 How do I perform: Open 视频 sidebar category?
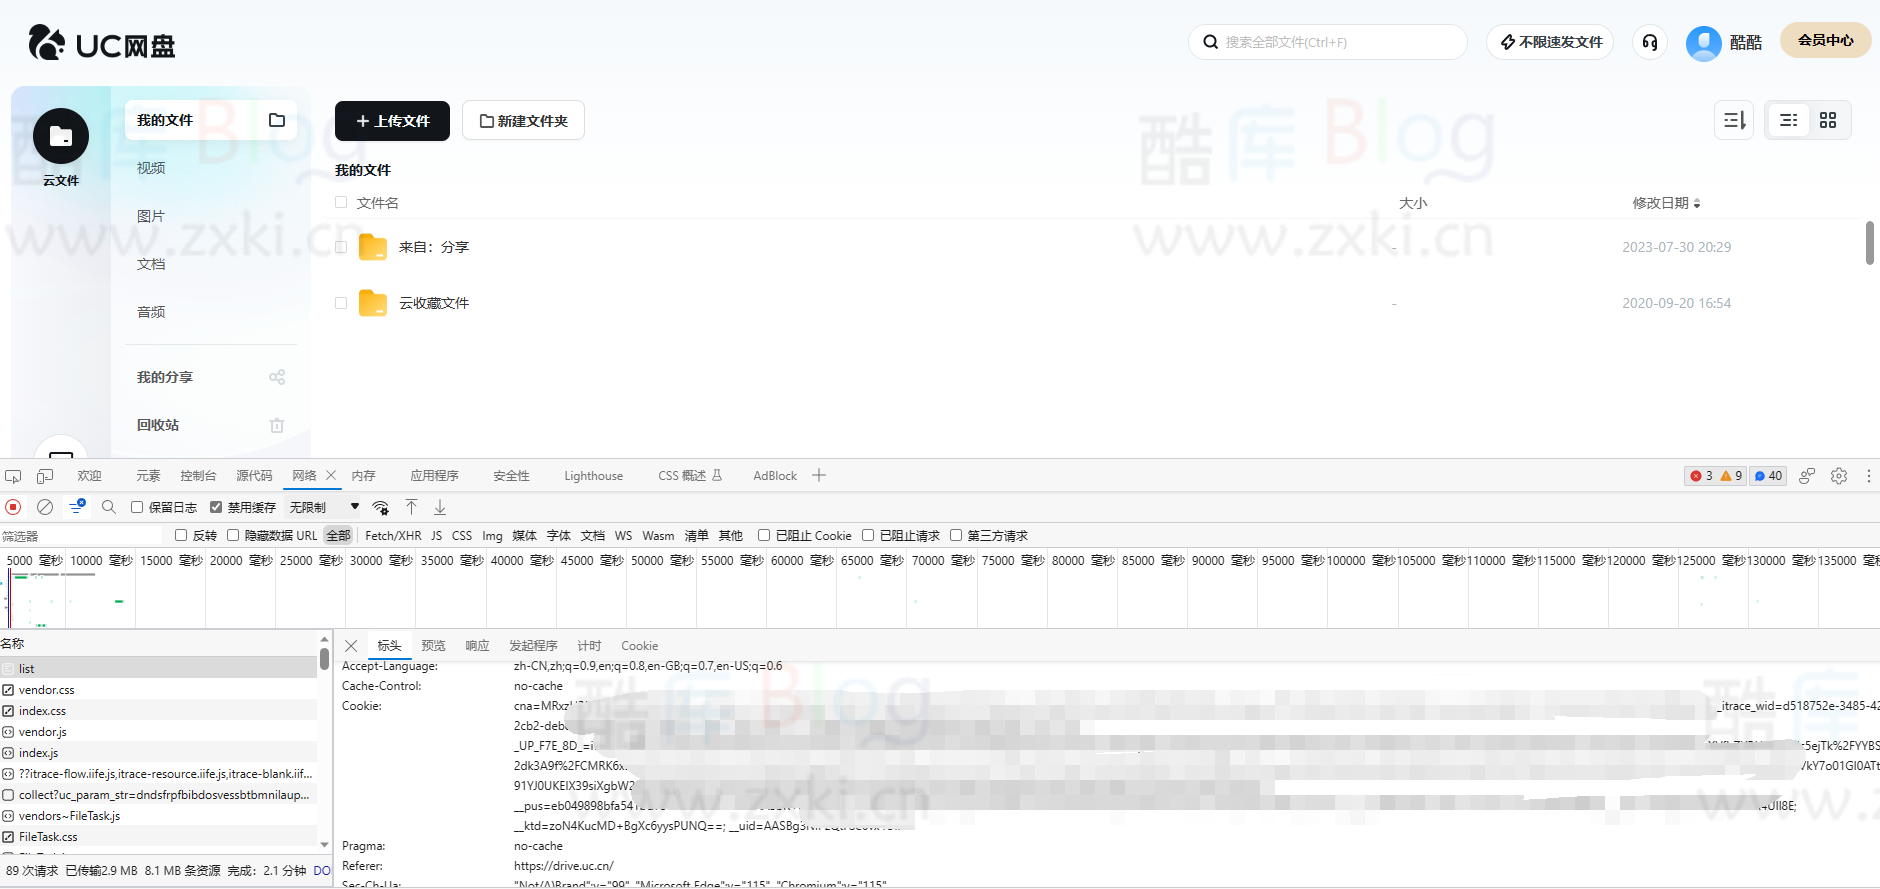point(151,168)
